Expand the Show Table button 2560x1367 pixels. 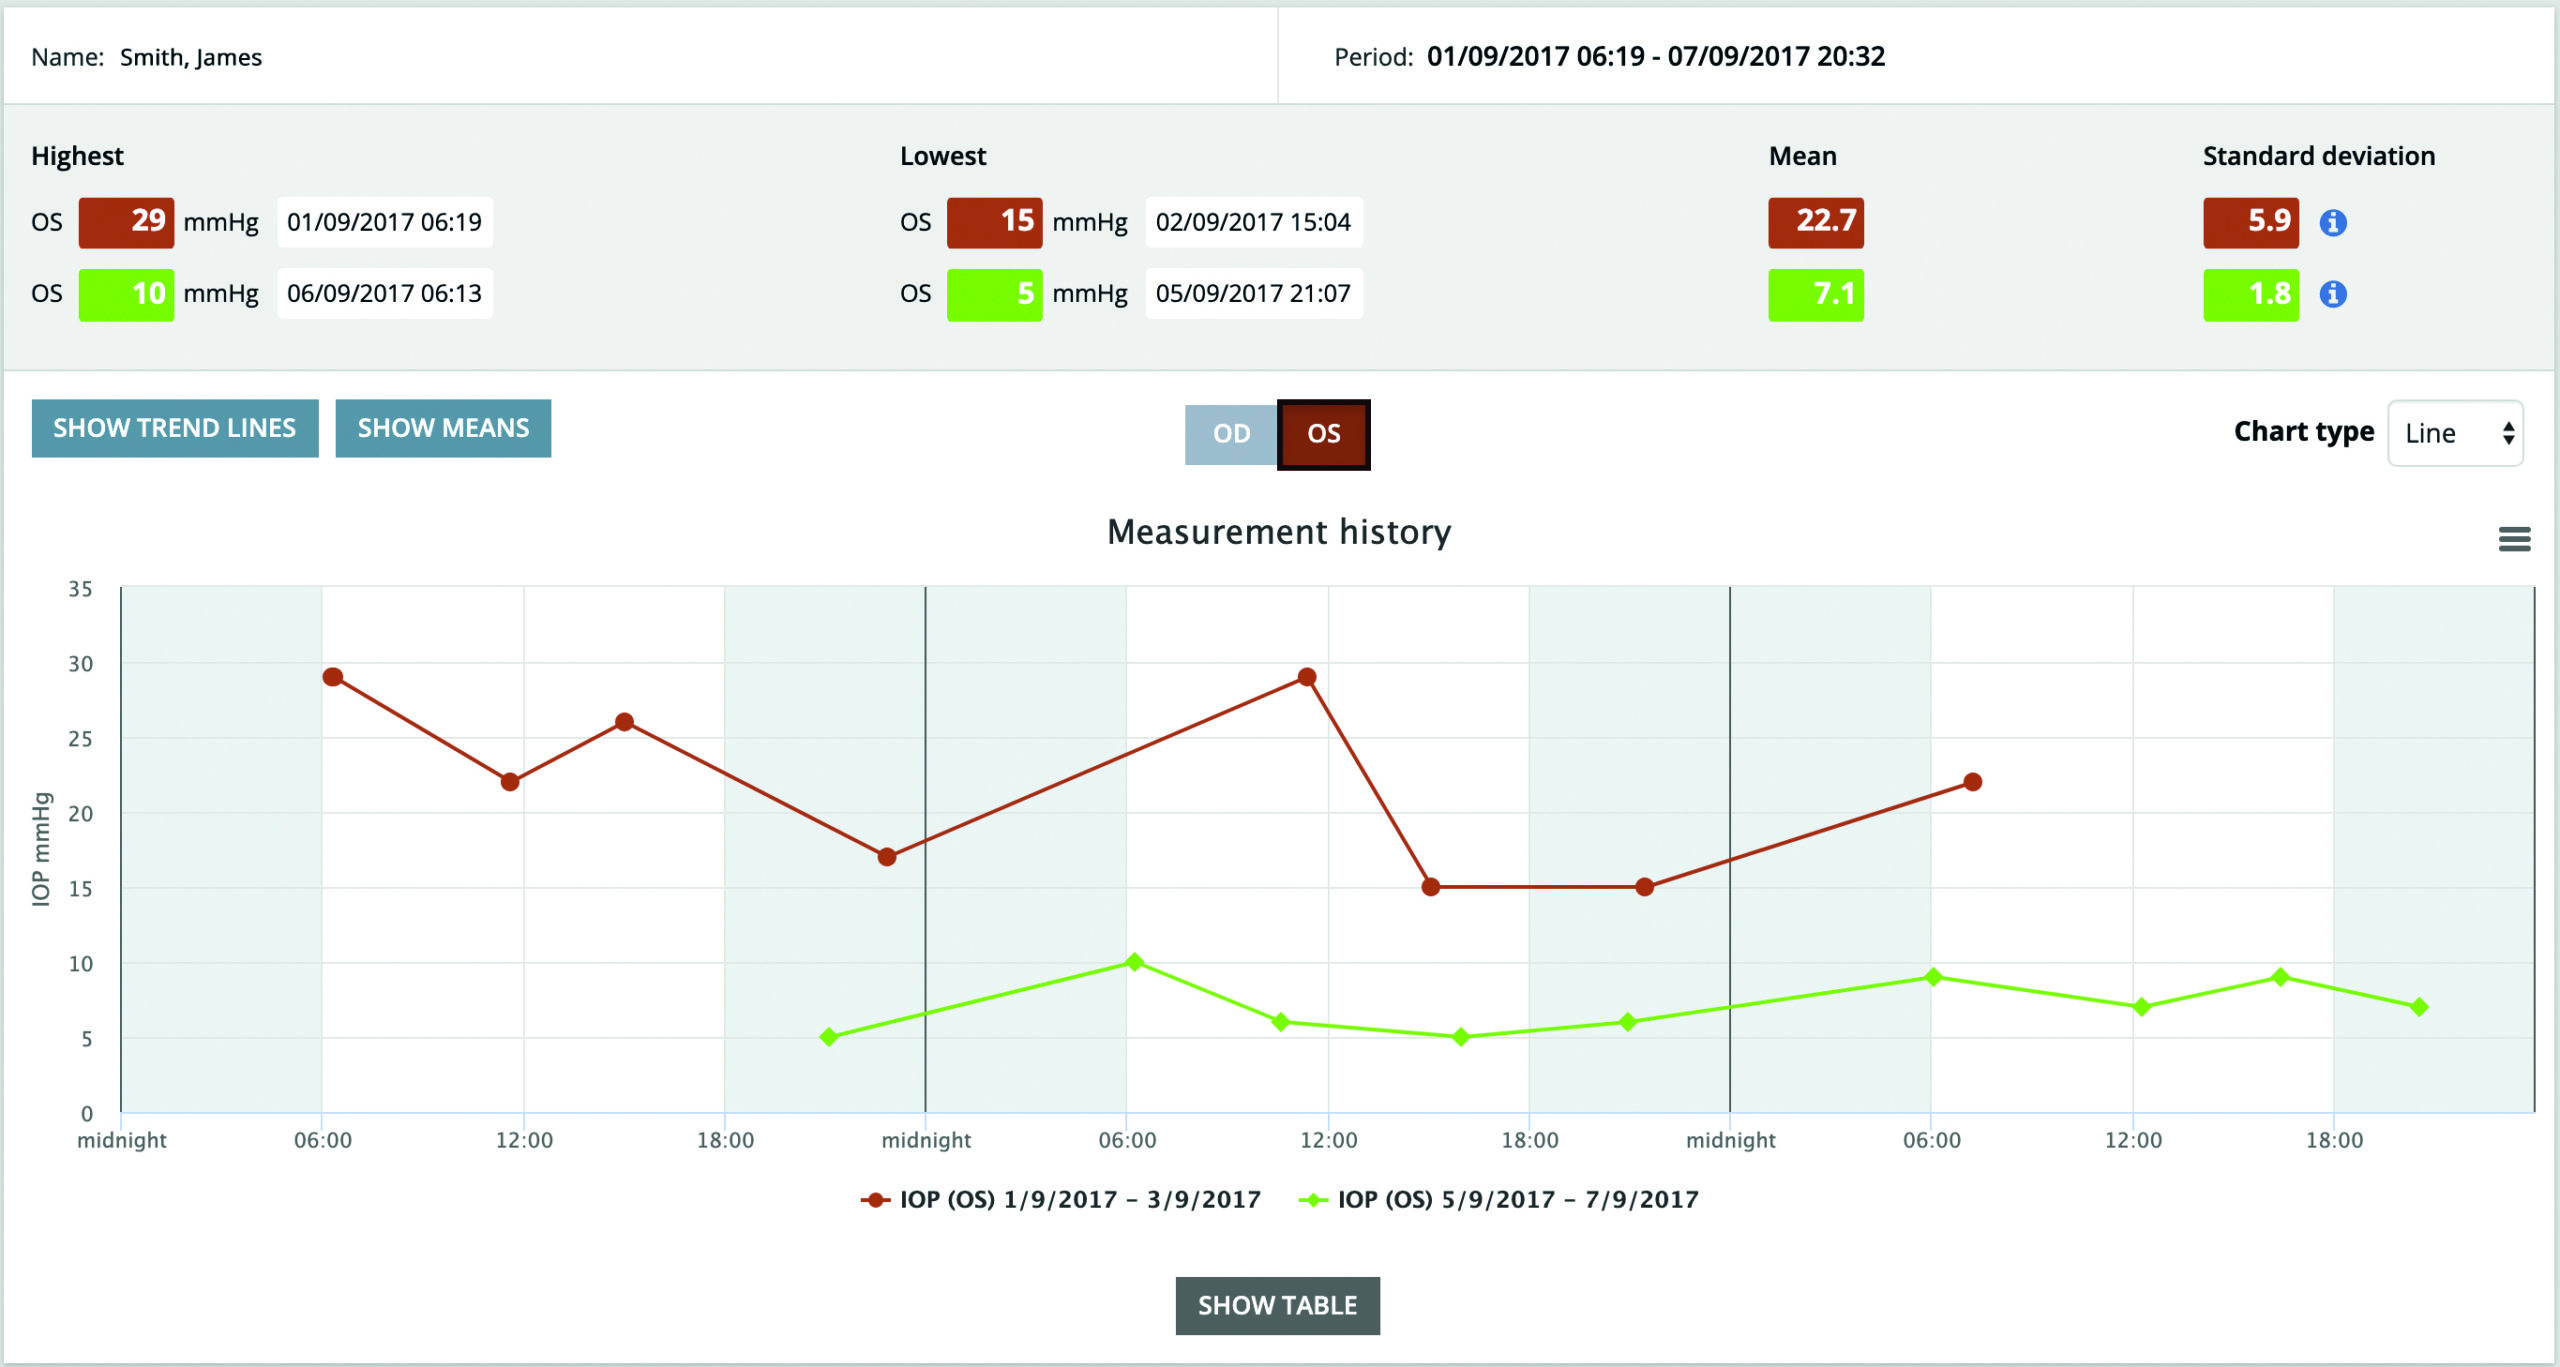coord(1277,1305)
